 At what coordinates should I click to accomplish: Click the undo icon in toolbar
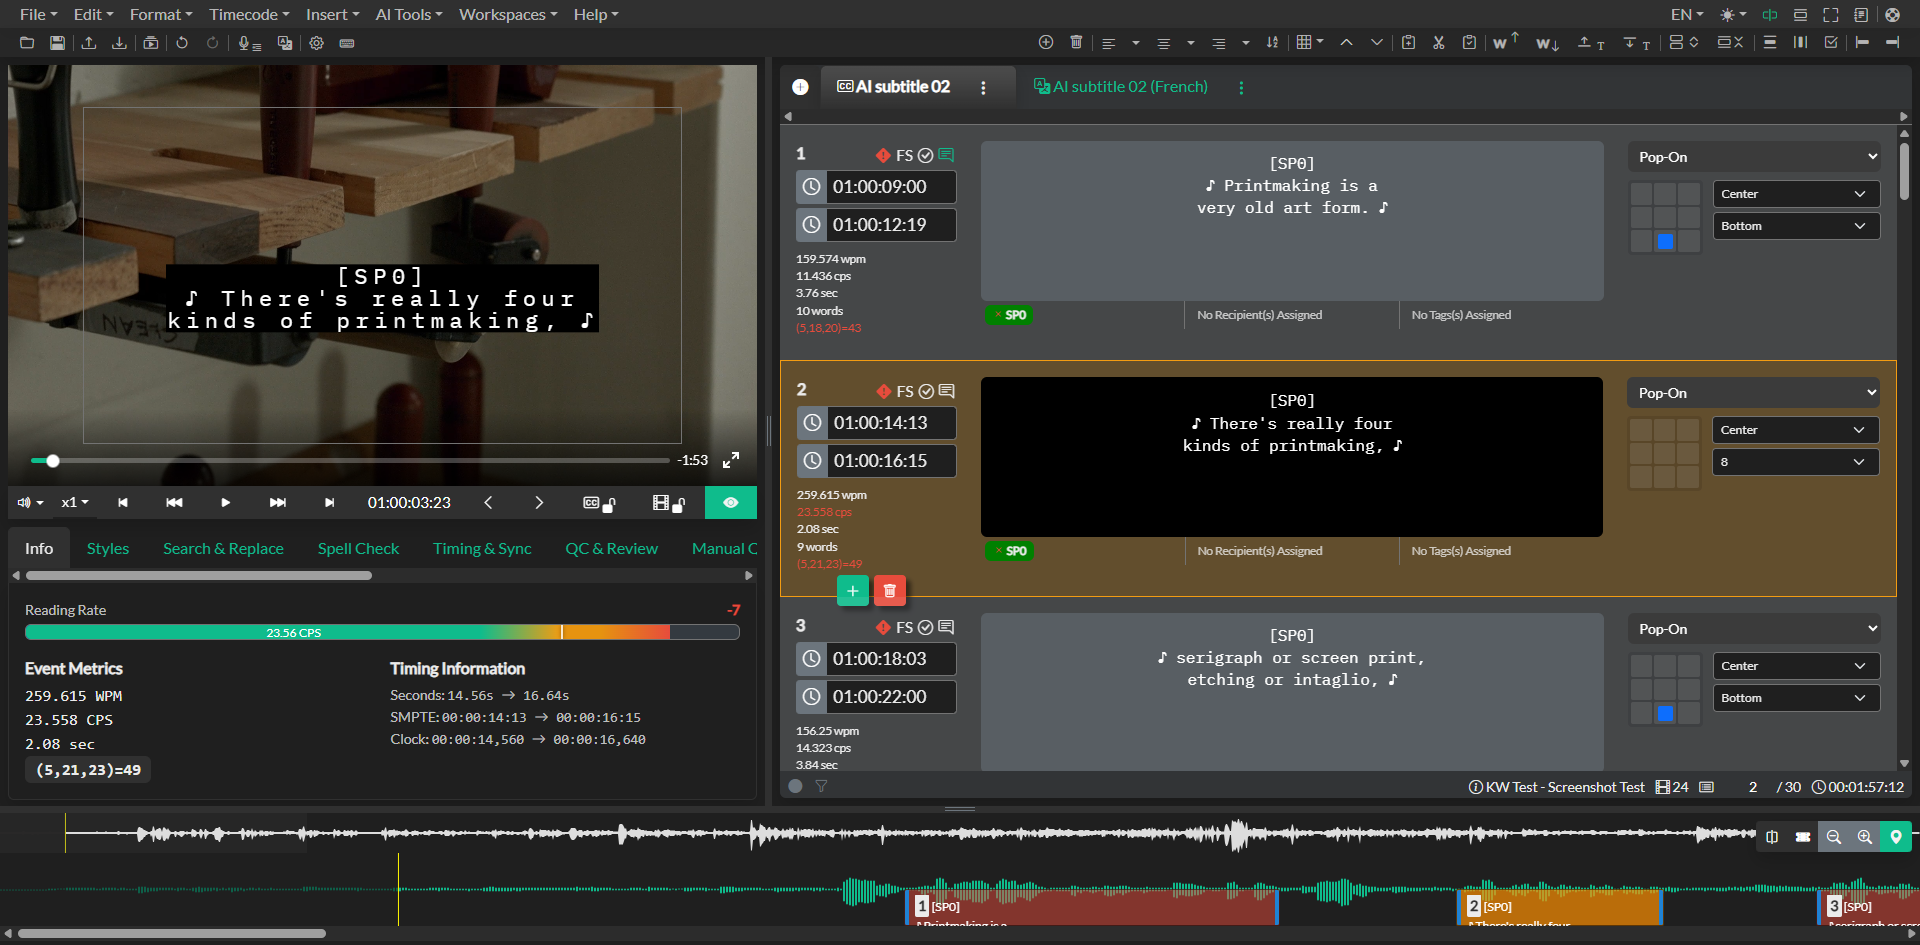pyautogui.click(x=182, y=43)
